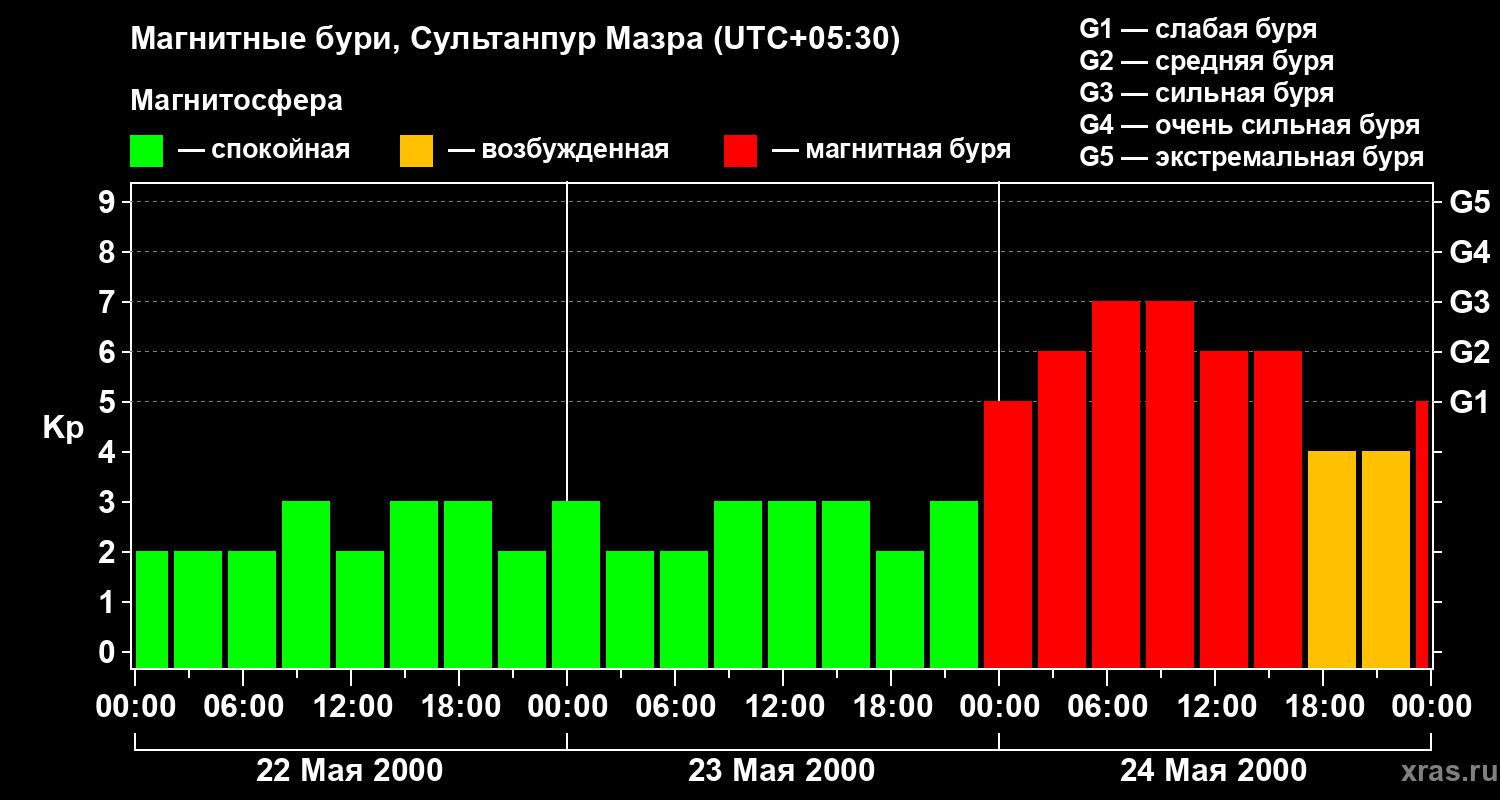The height and width of the screenshot is (800, 1500).
Task: Click the 18:00 label of 23 May
Action: (x=891, y=707)
